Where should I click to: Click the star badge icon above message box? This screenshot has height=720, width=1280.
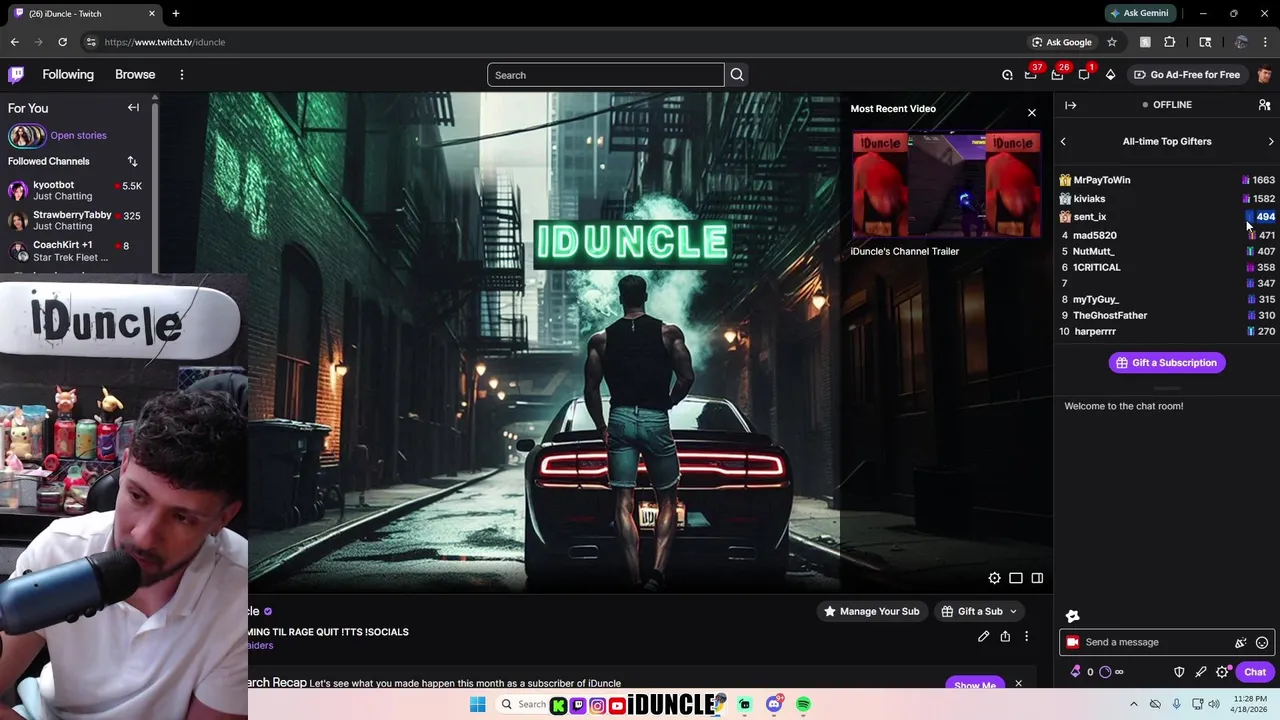tap(1073, 616)
